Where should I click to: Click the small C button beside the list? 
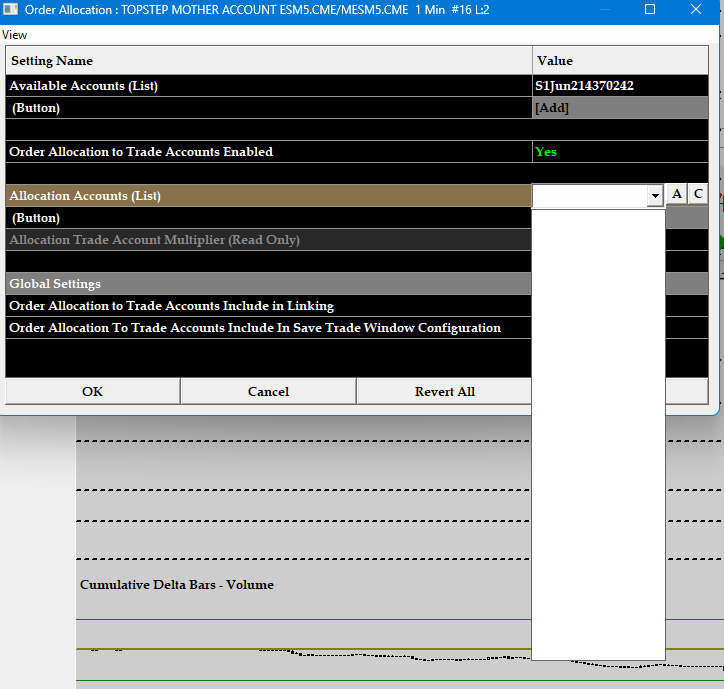click(x=698, y=195)
